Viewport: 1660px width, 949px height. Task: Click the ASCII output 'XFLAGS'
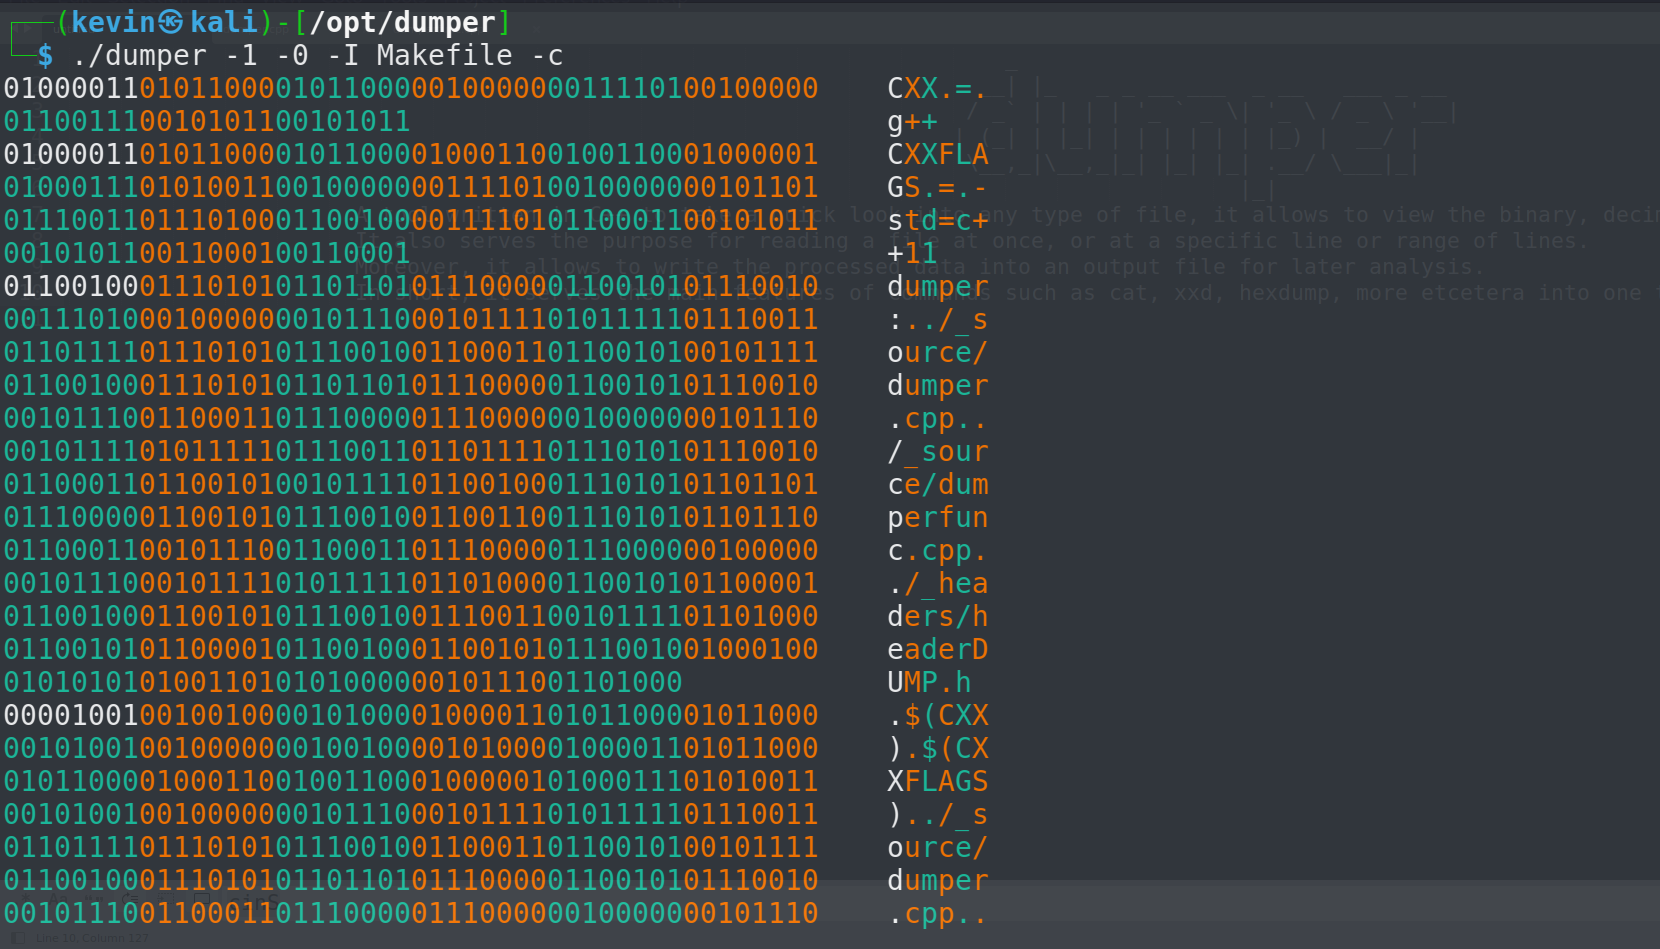coord(937,781)
